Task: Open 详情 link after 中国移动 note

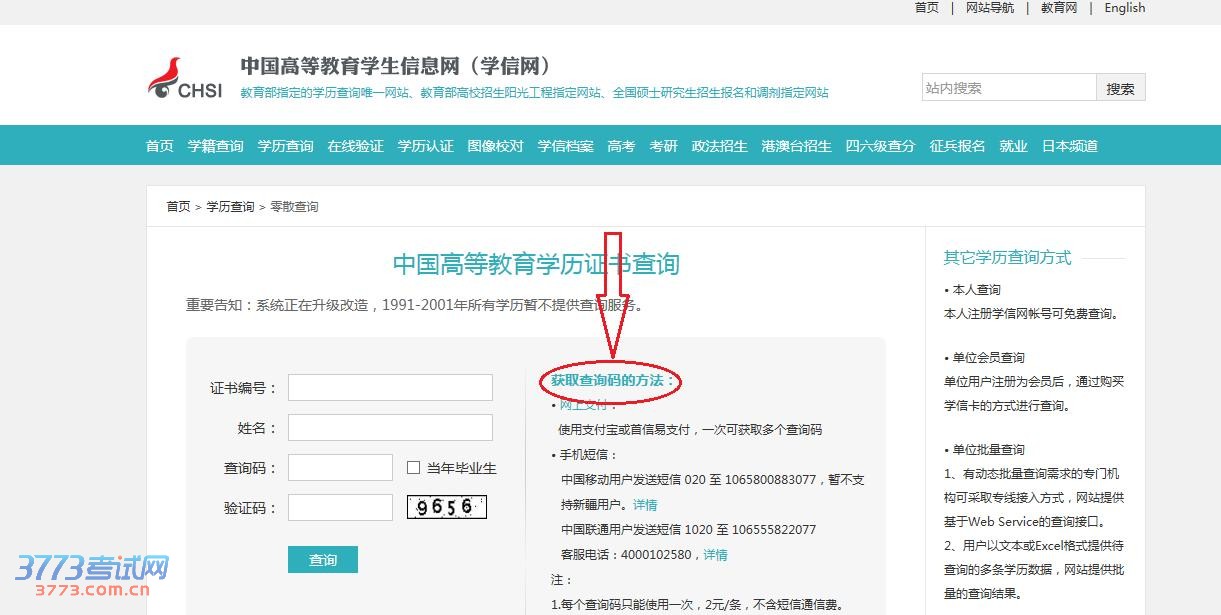Action: pos(645,505)
